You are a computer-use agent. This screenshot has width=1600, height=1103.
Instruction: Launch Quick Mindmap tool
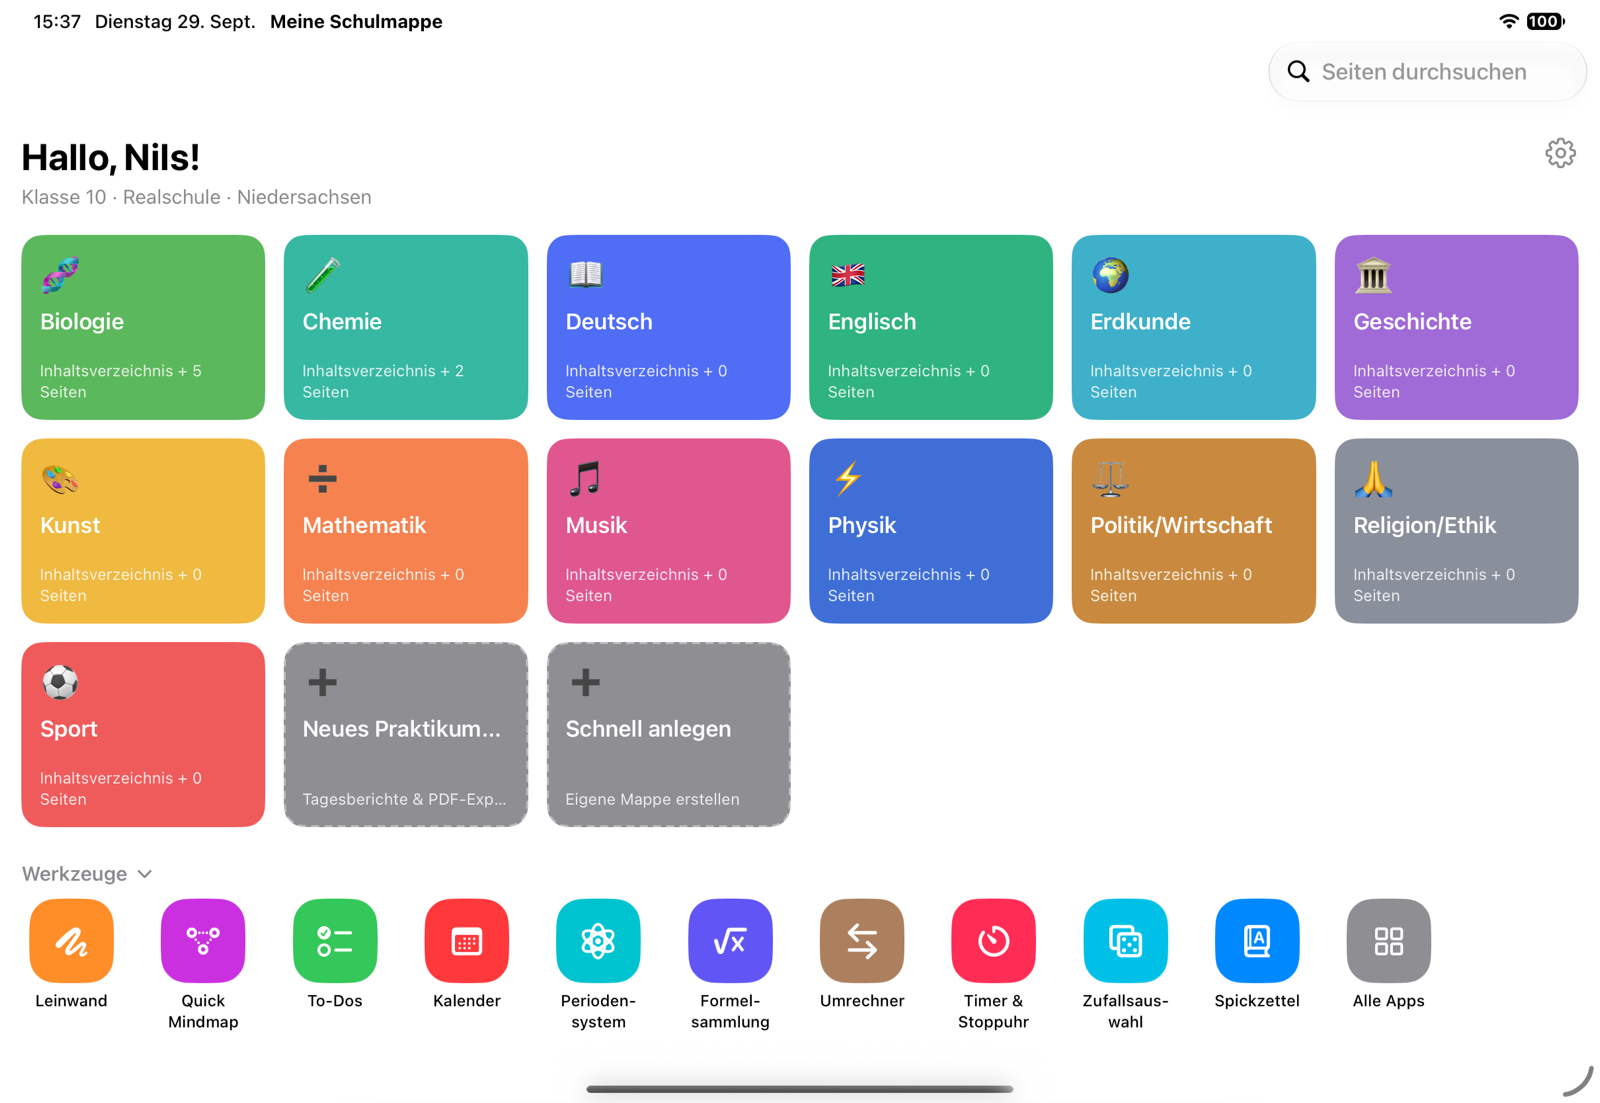tap(203, 941)
